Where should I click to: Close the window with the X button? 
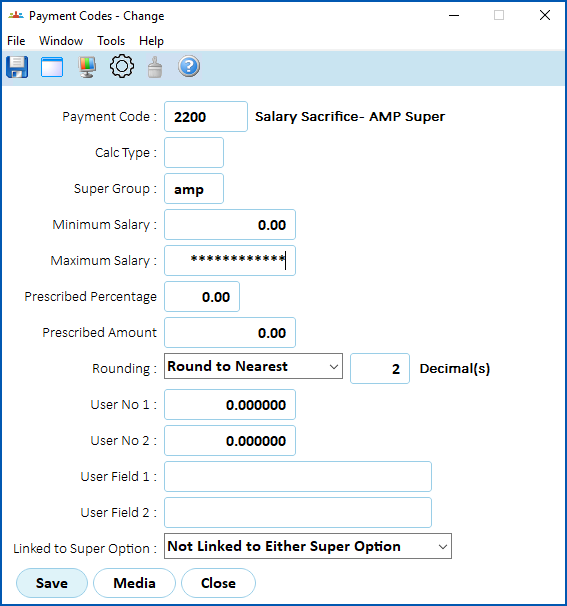click(x=545, y=15)
